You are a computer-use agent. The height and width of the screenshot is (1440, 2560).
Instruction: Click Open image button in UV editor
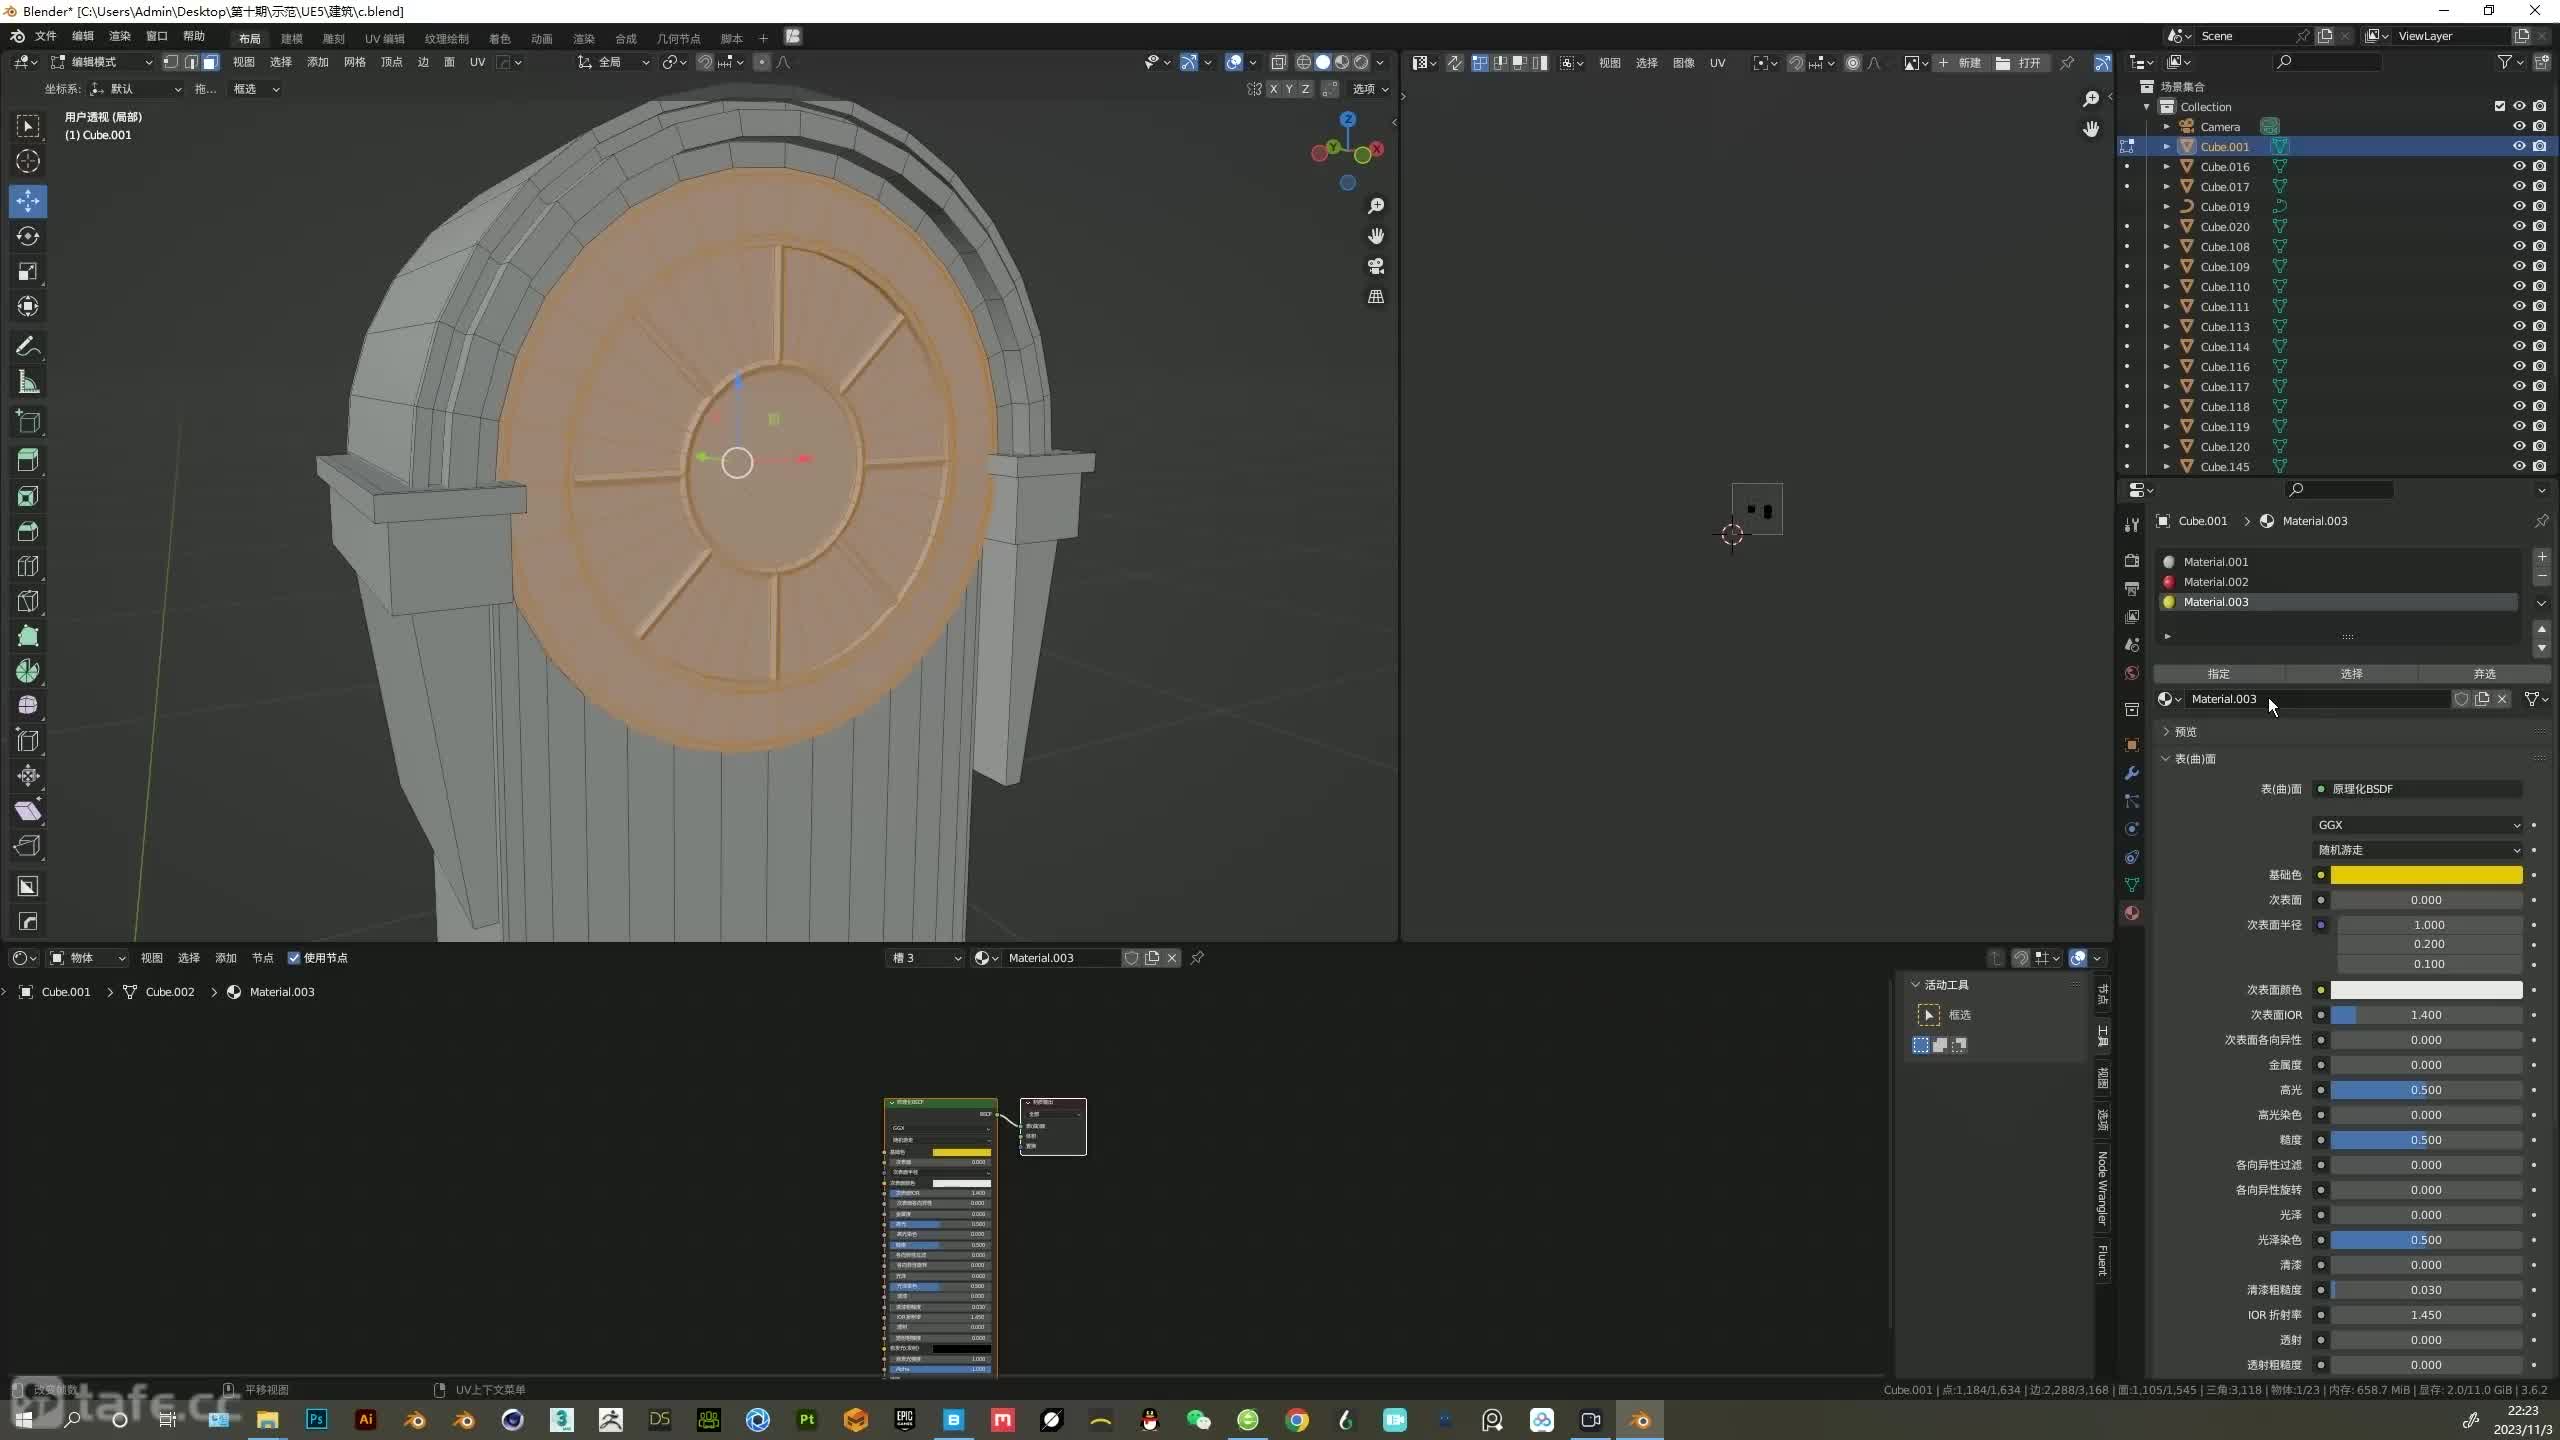click(2020, 63)
